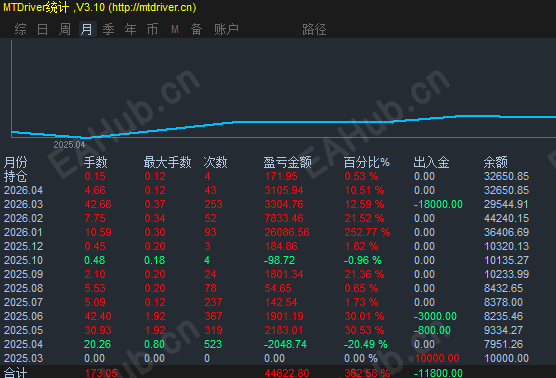This screenshot has width=556, height=378.
Task: Open the 备 notes tab
Action: coord(196,29)
